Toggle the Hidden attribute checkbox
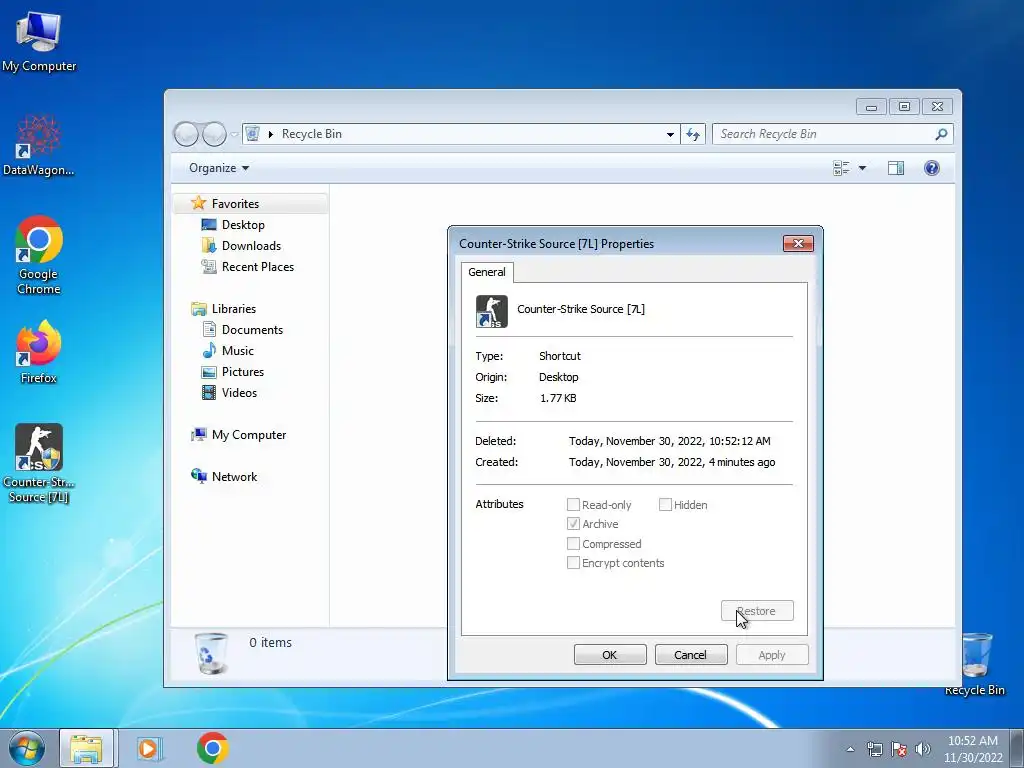The width and height of the screenshot is (1024, 768). click(665, 505)
